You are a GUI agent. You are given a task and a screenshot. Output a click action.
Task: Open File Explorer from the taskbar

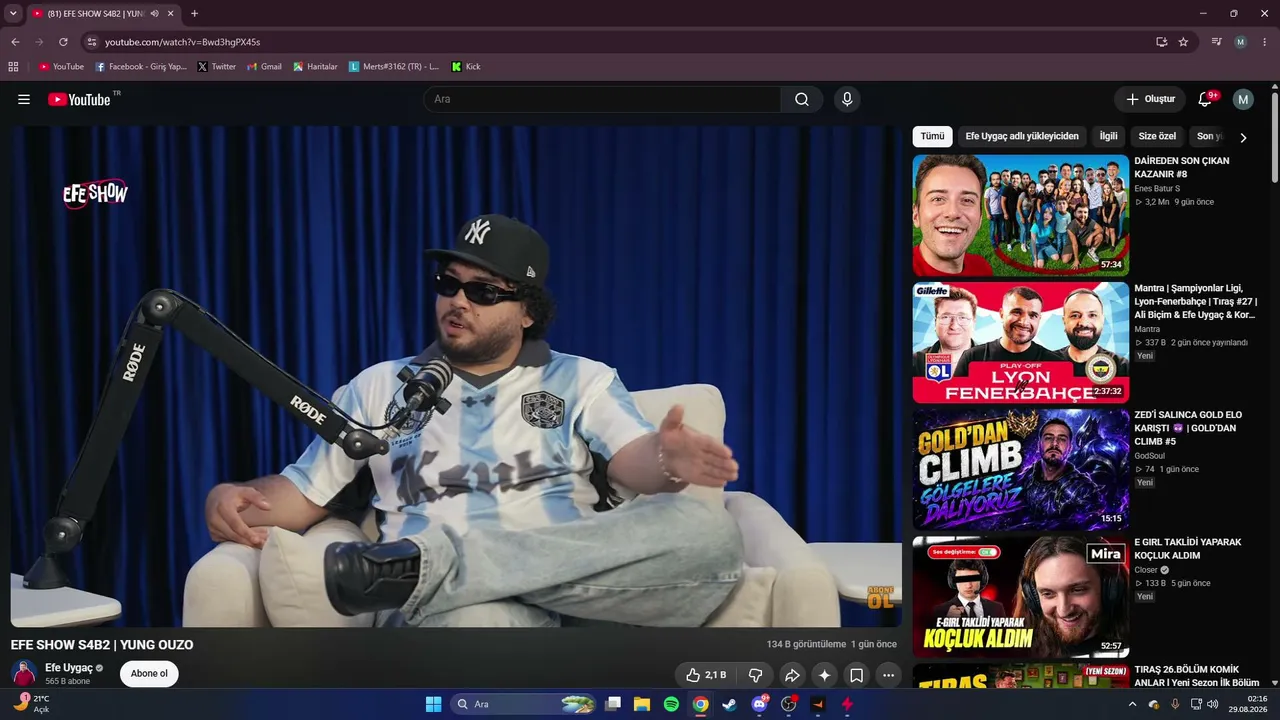pyautogui.click(x=642, y=704)
